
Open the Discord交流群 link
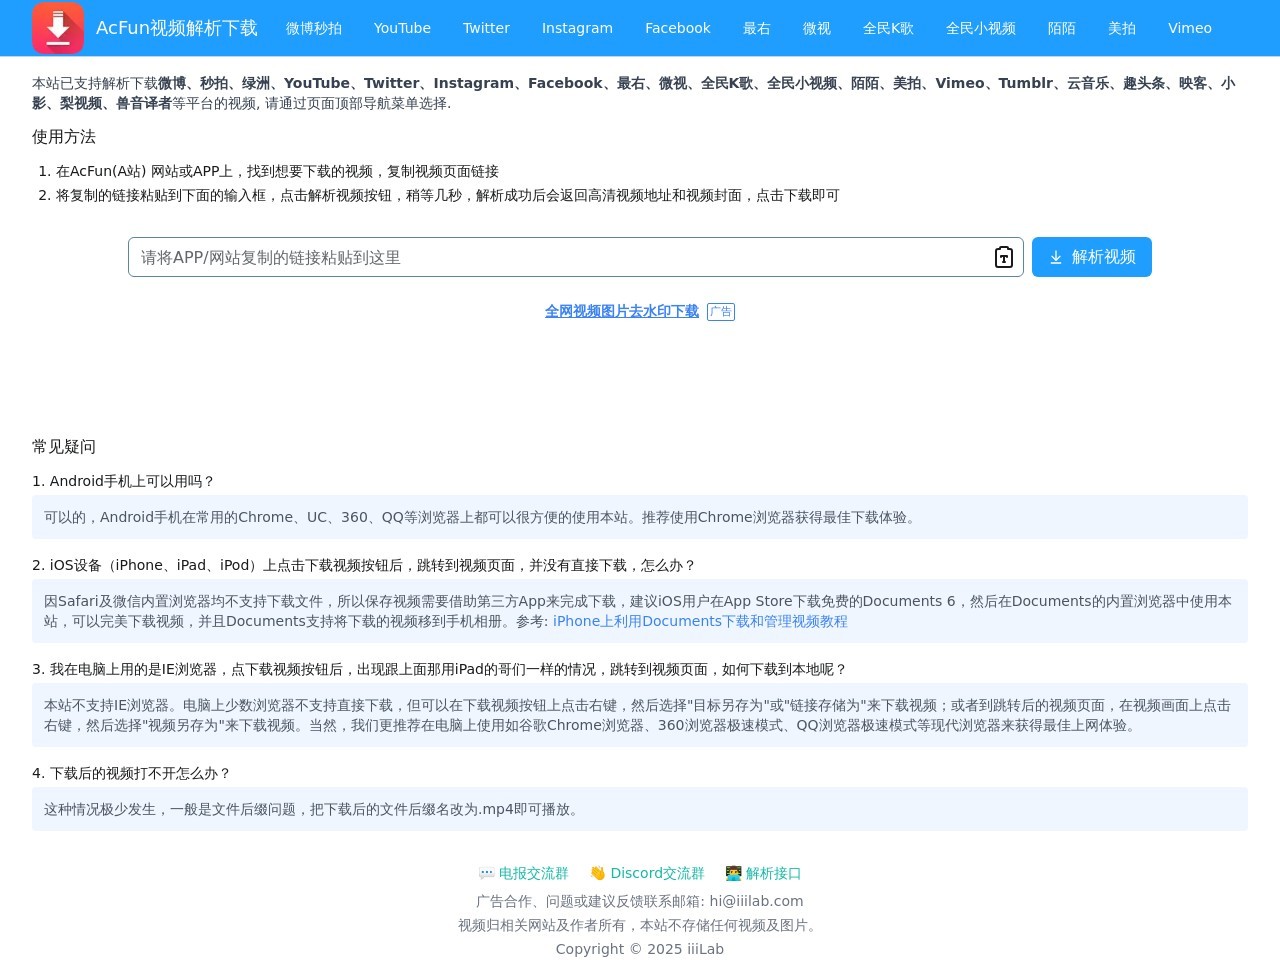pos(656,873)
